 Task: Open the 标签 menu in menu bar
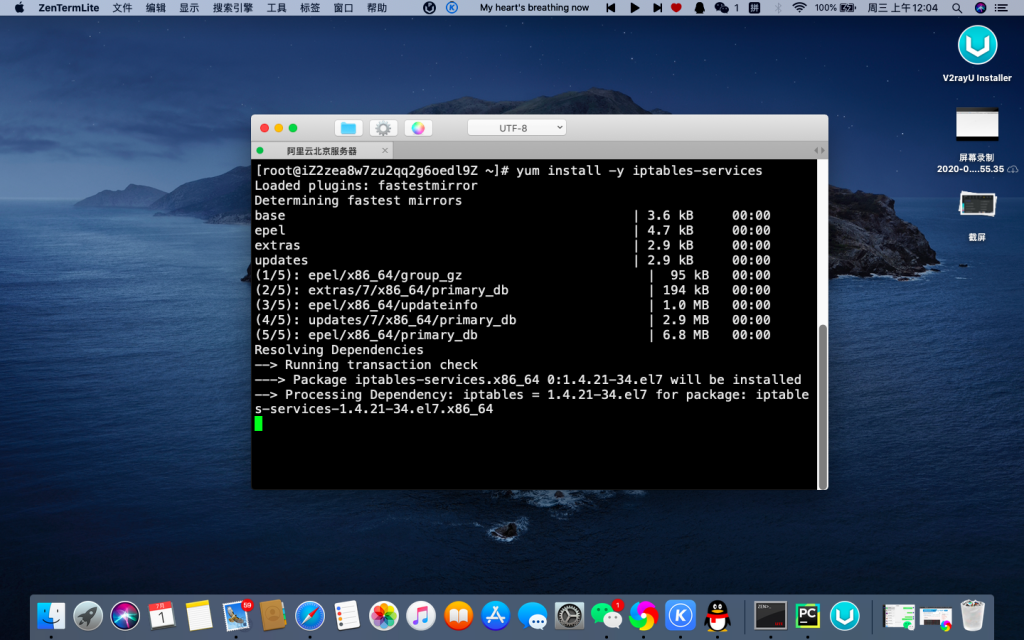pyautogui.click(x=310, y=7)
